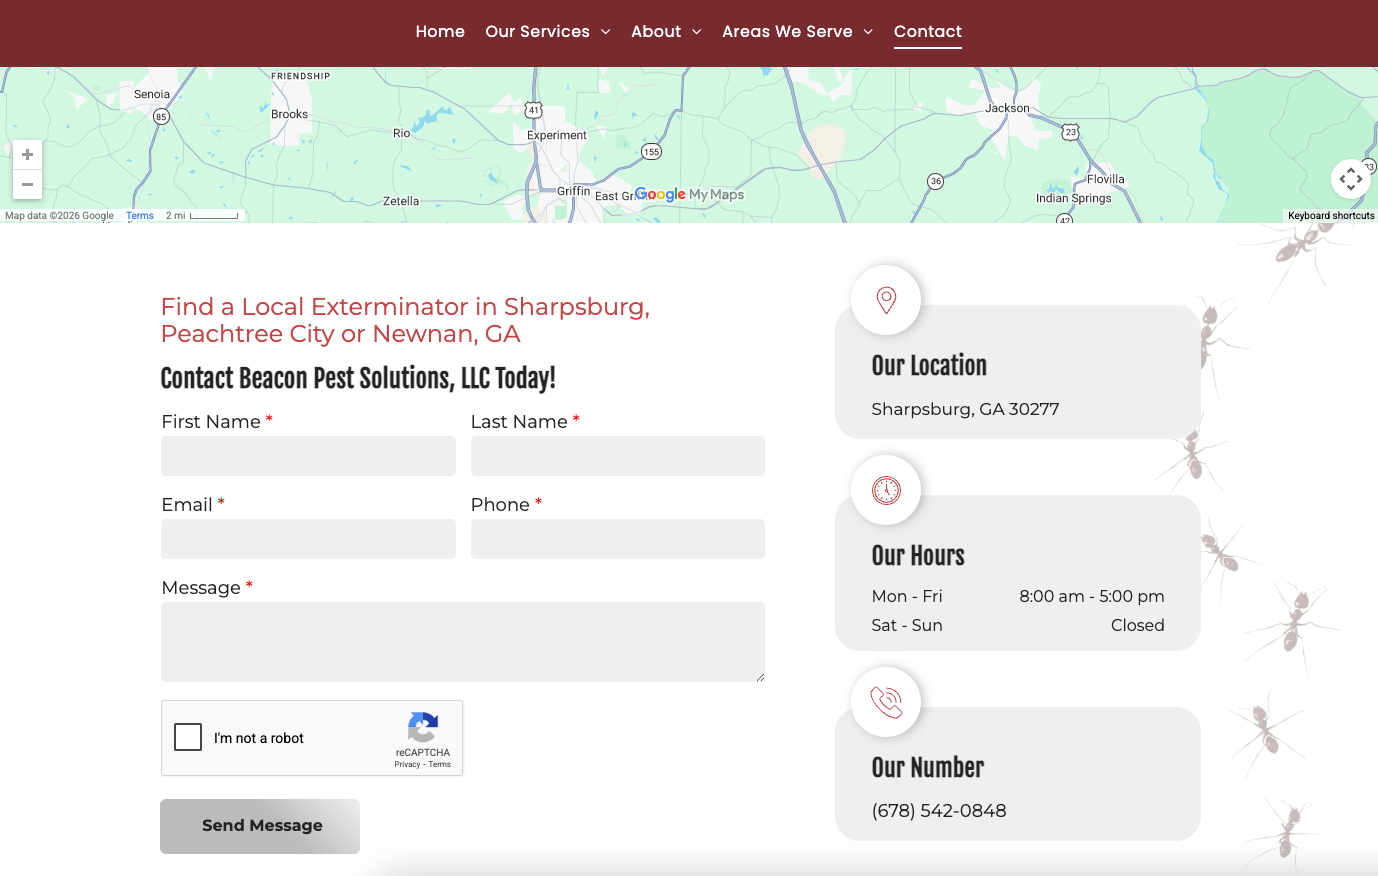Open the Our Services menu item
Viewport: 1378px width, 876px height.
[537, 31]
